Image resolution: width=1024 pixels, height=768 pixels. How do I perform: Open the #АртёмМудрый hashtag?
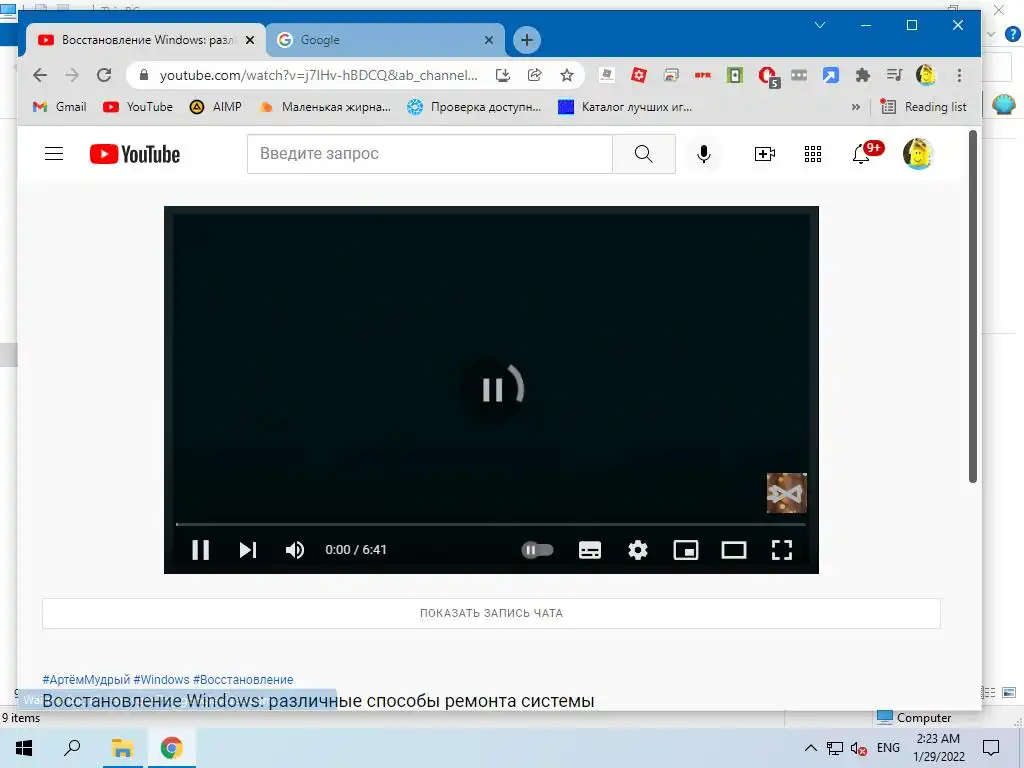pyautogui.click(x=86, y=680)
